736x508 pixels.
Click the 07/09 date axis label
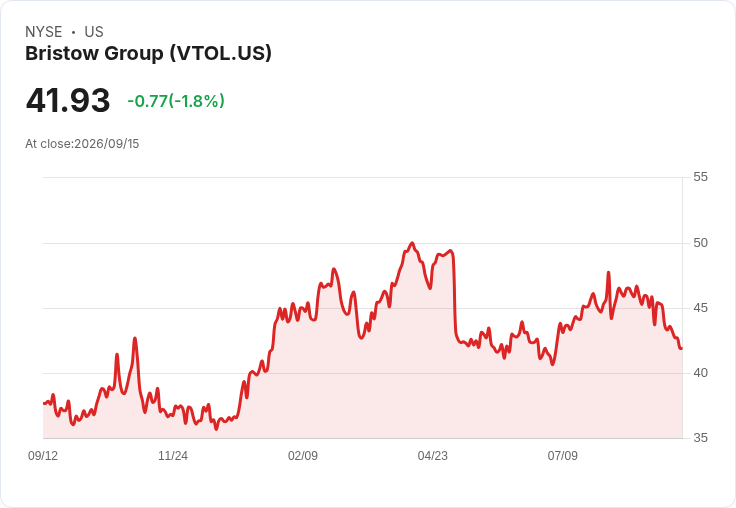point(562,455)
